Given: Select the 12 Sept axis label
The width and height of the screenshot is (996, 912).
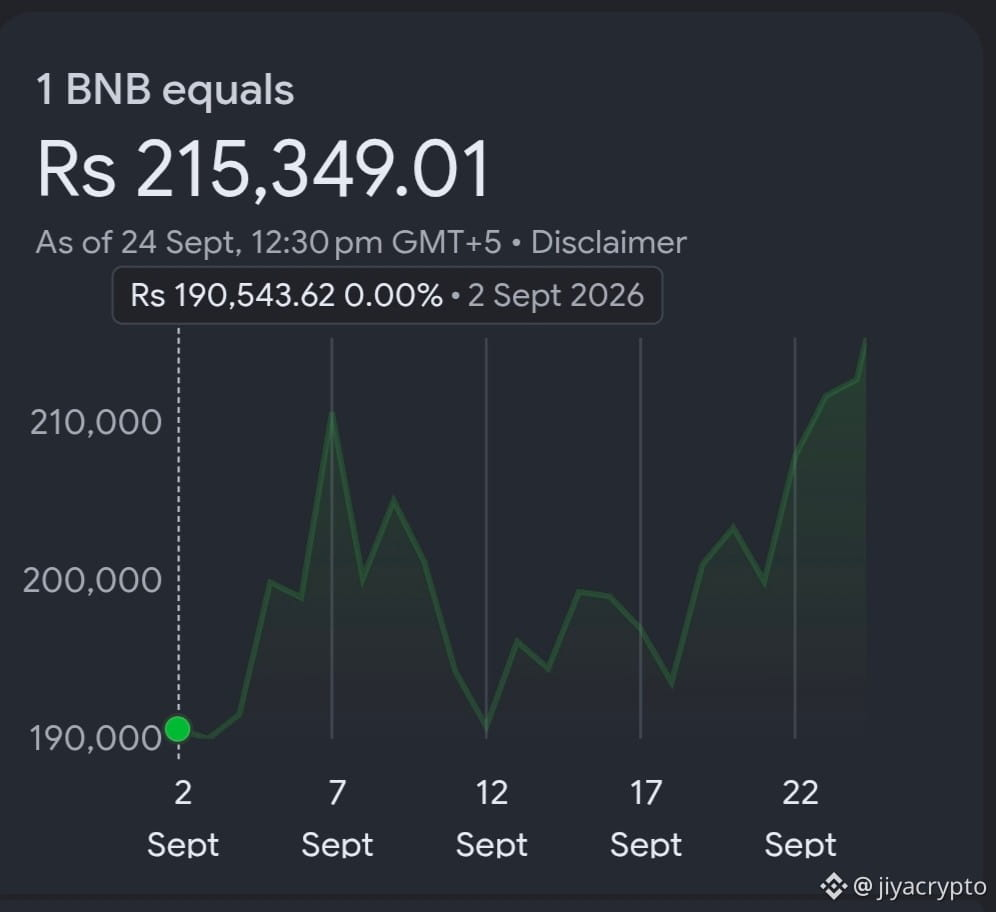Looking at the screenshot, I should 492,819.
